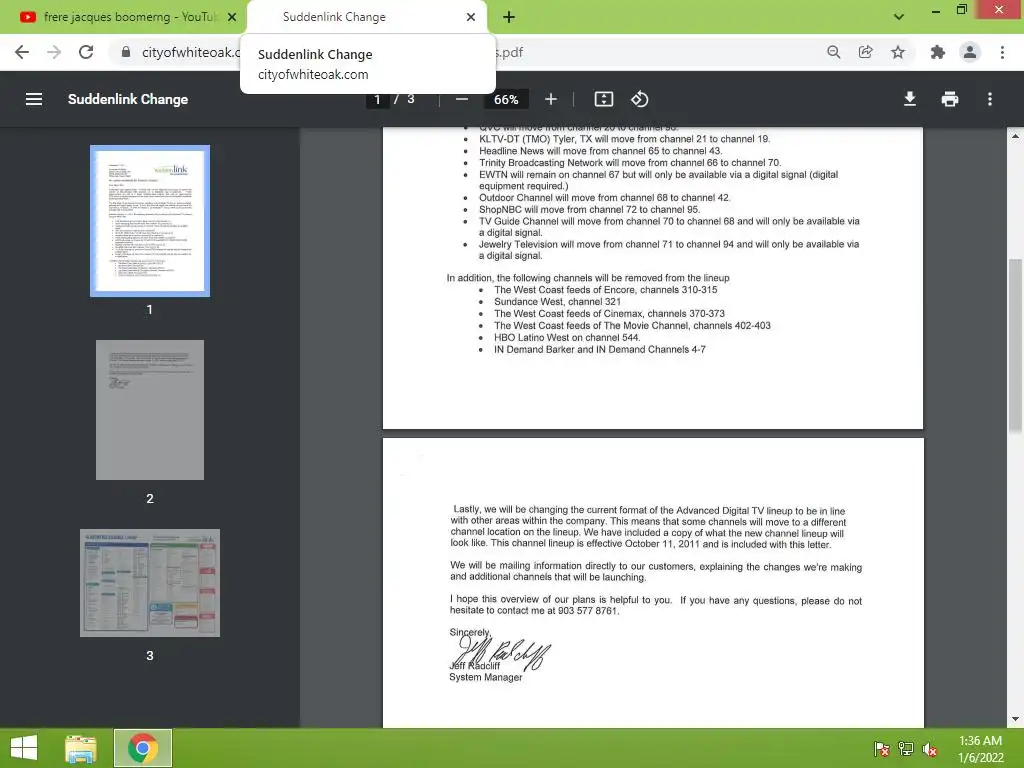Bookmark this page with star icon
The width and height of the screenshot is (1024, 768).
[898, 52]
